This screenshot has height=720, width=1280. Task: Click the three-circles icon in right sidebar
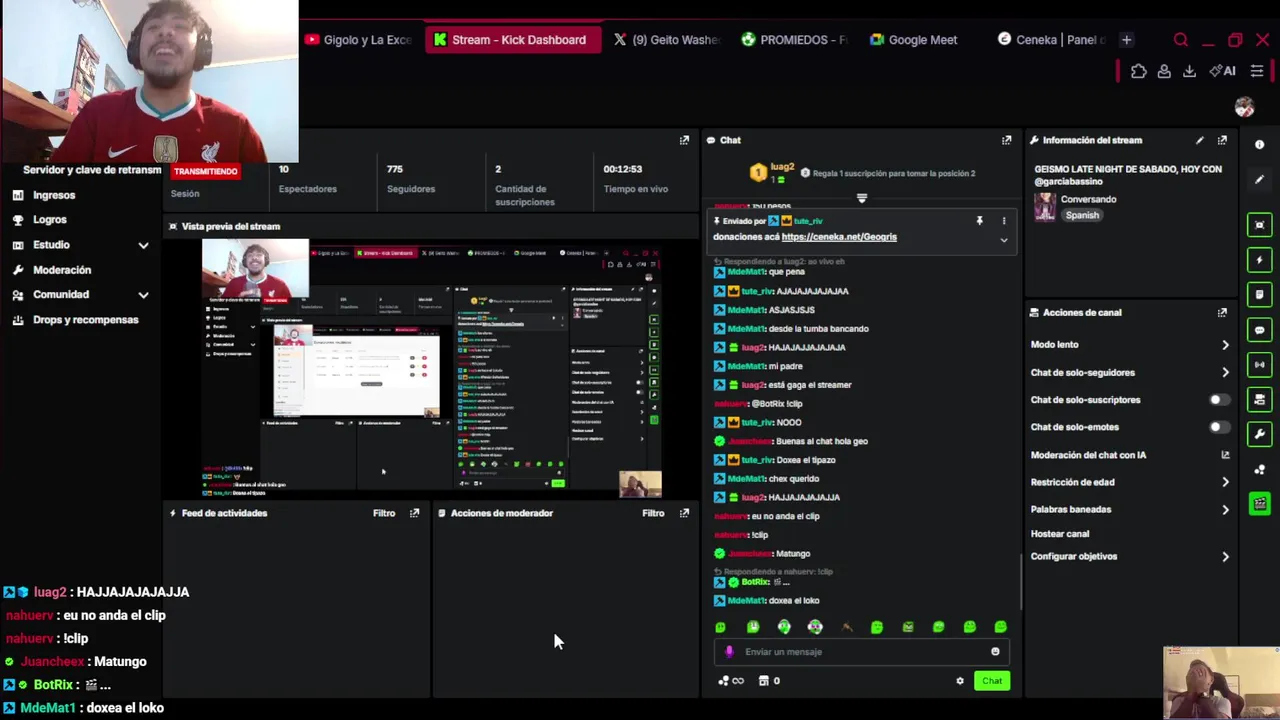coord(1259,469)
